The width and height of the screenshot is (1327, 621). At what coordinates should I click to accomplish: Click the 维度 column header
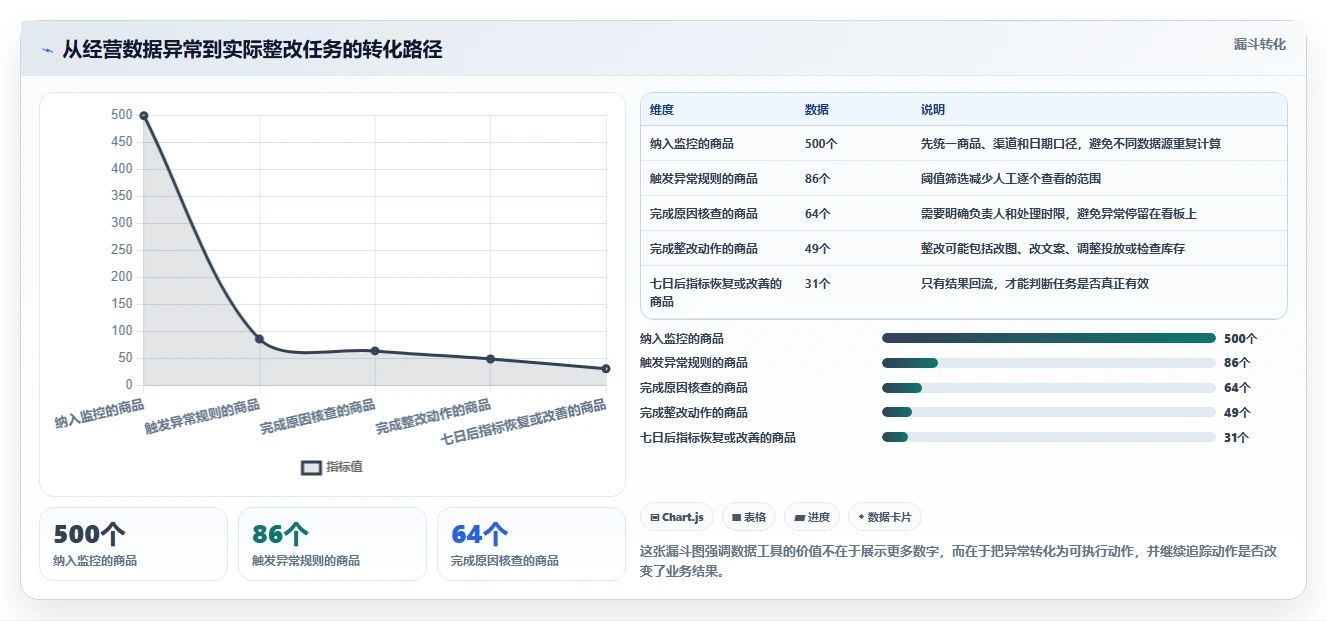pos(662,110)
